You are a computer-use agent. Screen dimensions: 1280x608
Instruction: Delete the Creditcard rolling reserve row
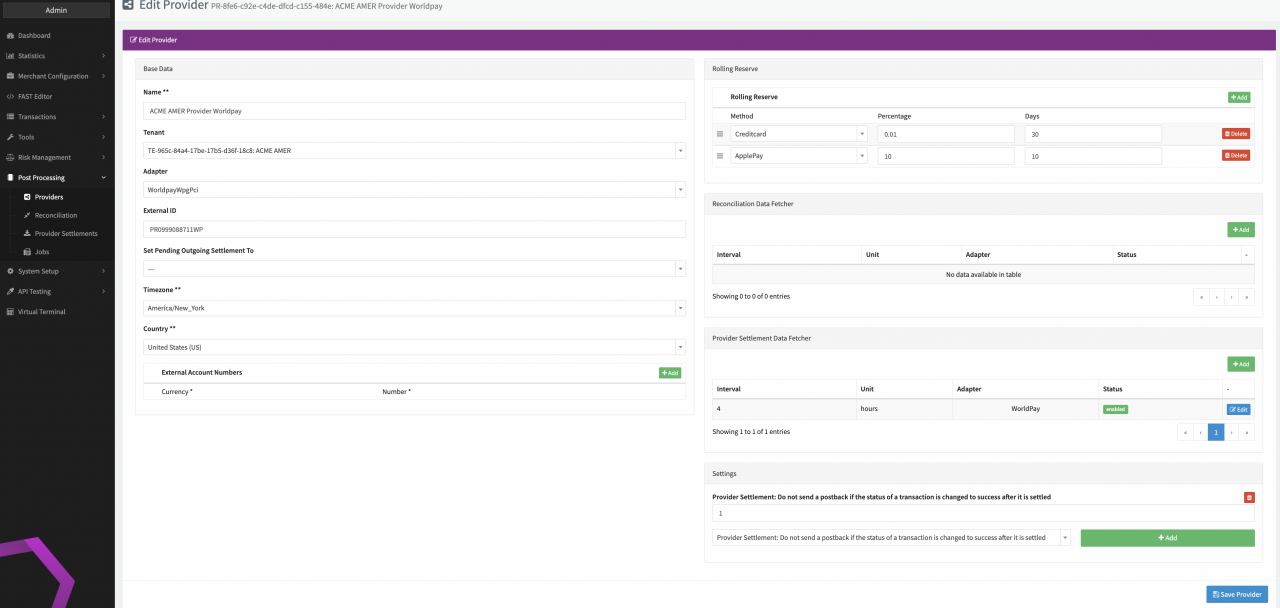pos(1235,134)
